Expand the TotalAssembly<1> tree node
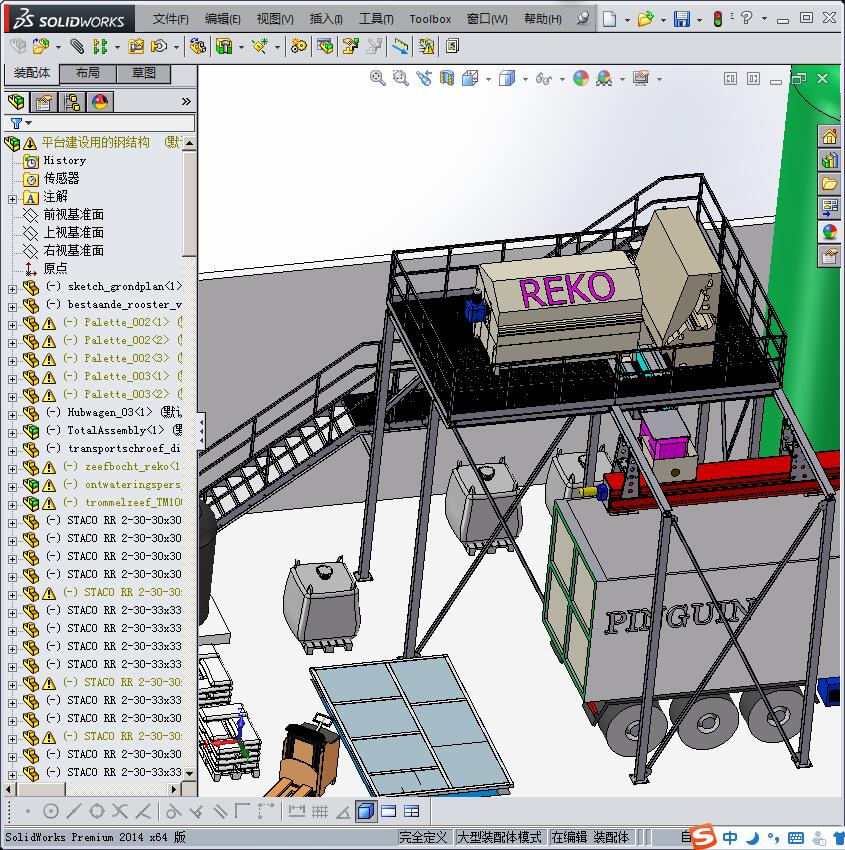This screenshot has height=850, width=845. (x=12, y=433)
